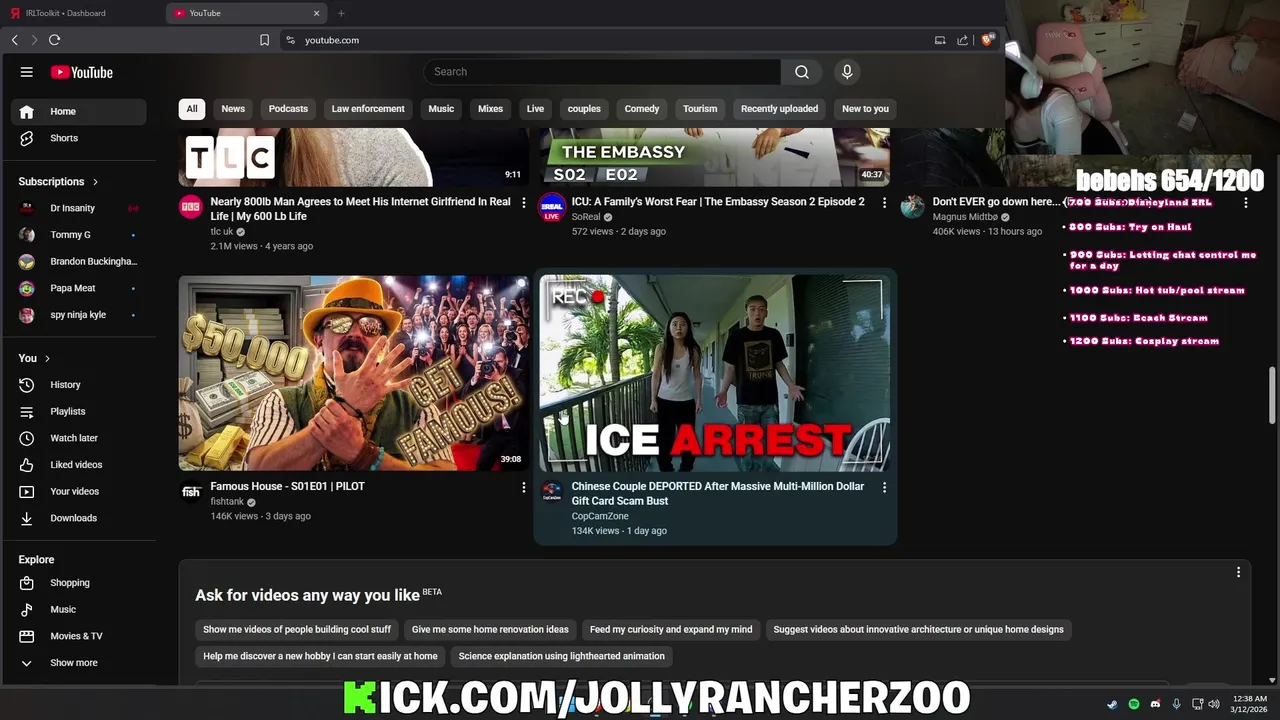1280x720 pixels.
Task: Open the ICE ARREST video thumbnail
Action: tap(714, 373)
